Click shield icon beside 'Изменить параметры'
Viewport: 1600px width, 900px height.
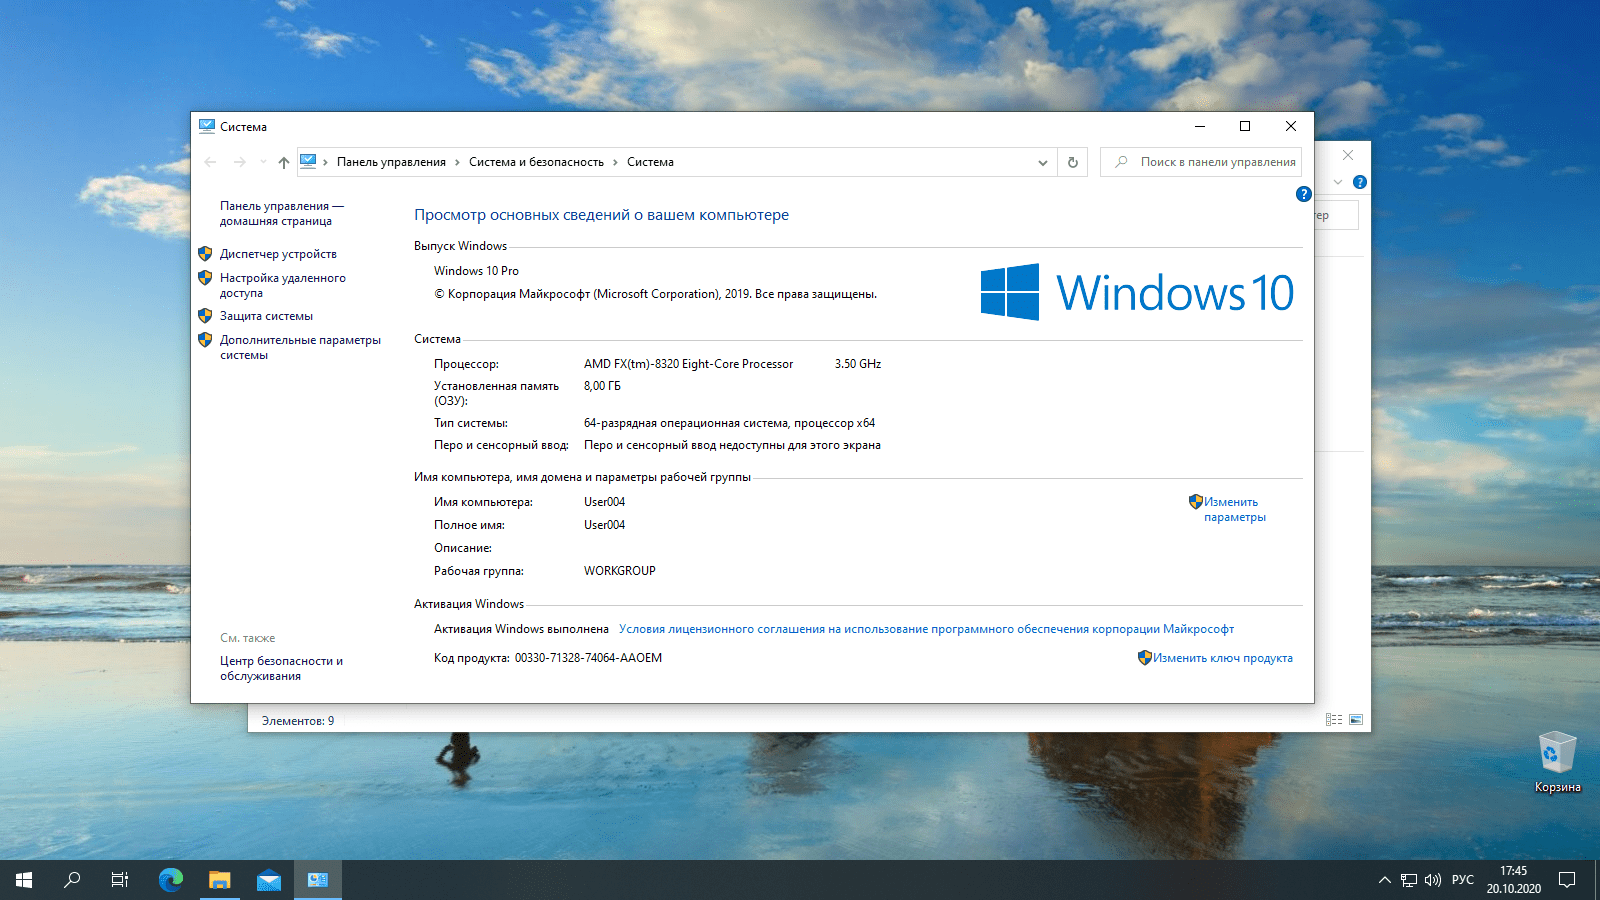point(1195,502)
